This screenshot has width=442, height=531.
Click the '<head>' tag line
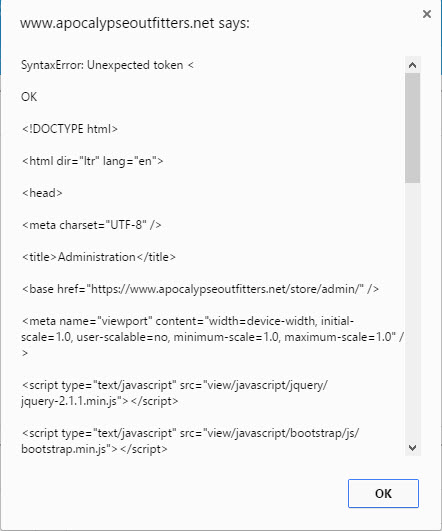[x=42, y=193]
